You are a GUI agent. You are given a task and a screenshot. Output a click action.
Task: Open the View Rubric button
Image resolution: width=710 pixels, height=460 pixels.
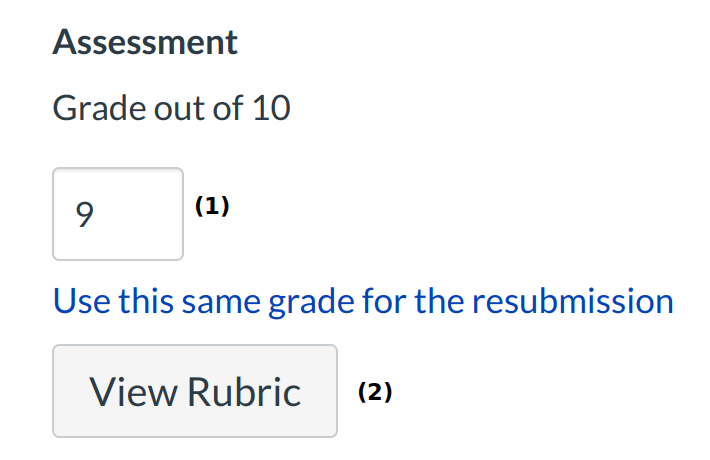coord(195,391)
